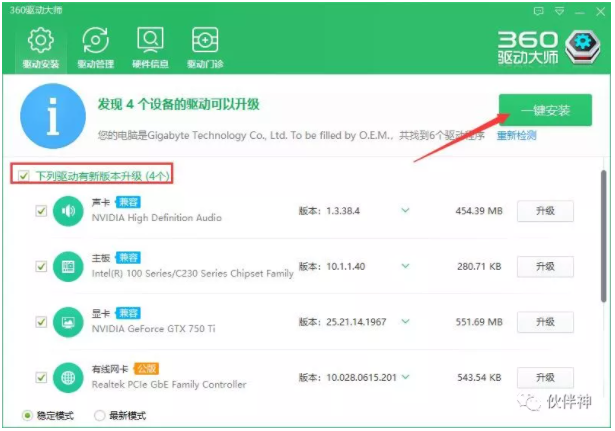Image resolution: width=615 pixels, height=431 pixels.
Task: Click the motherboard chipset icon
Action: 68,267
